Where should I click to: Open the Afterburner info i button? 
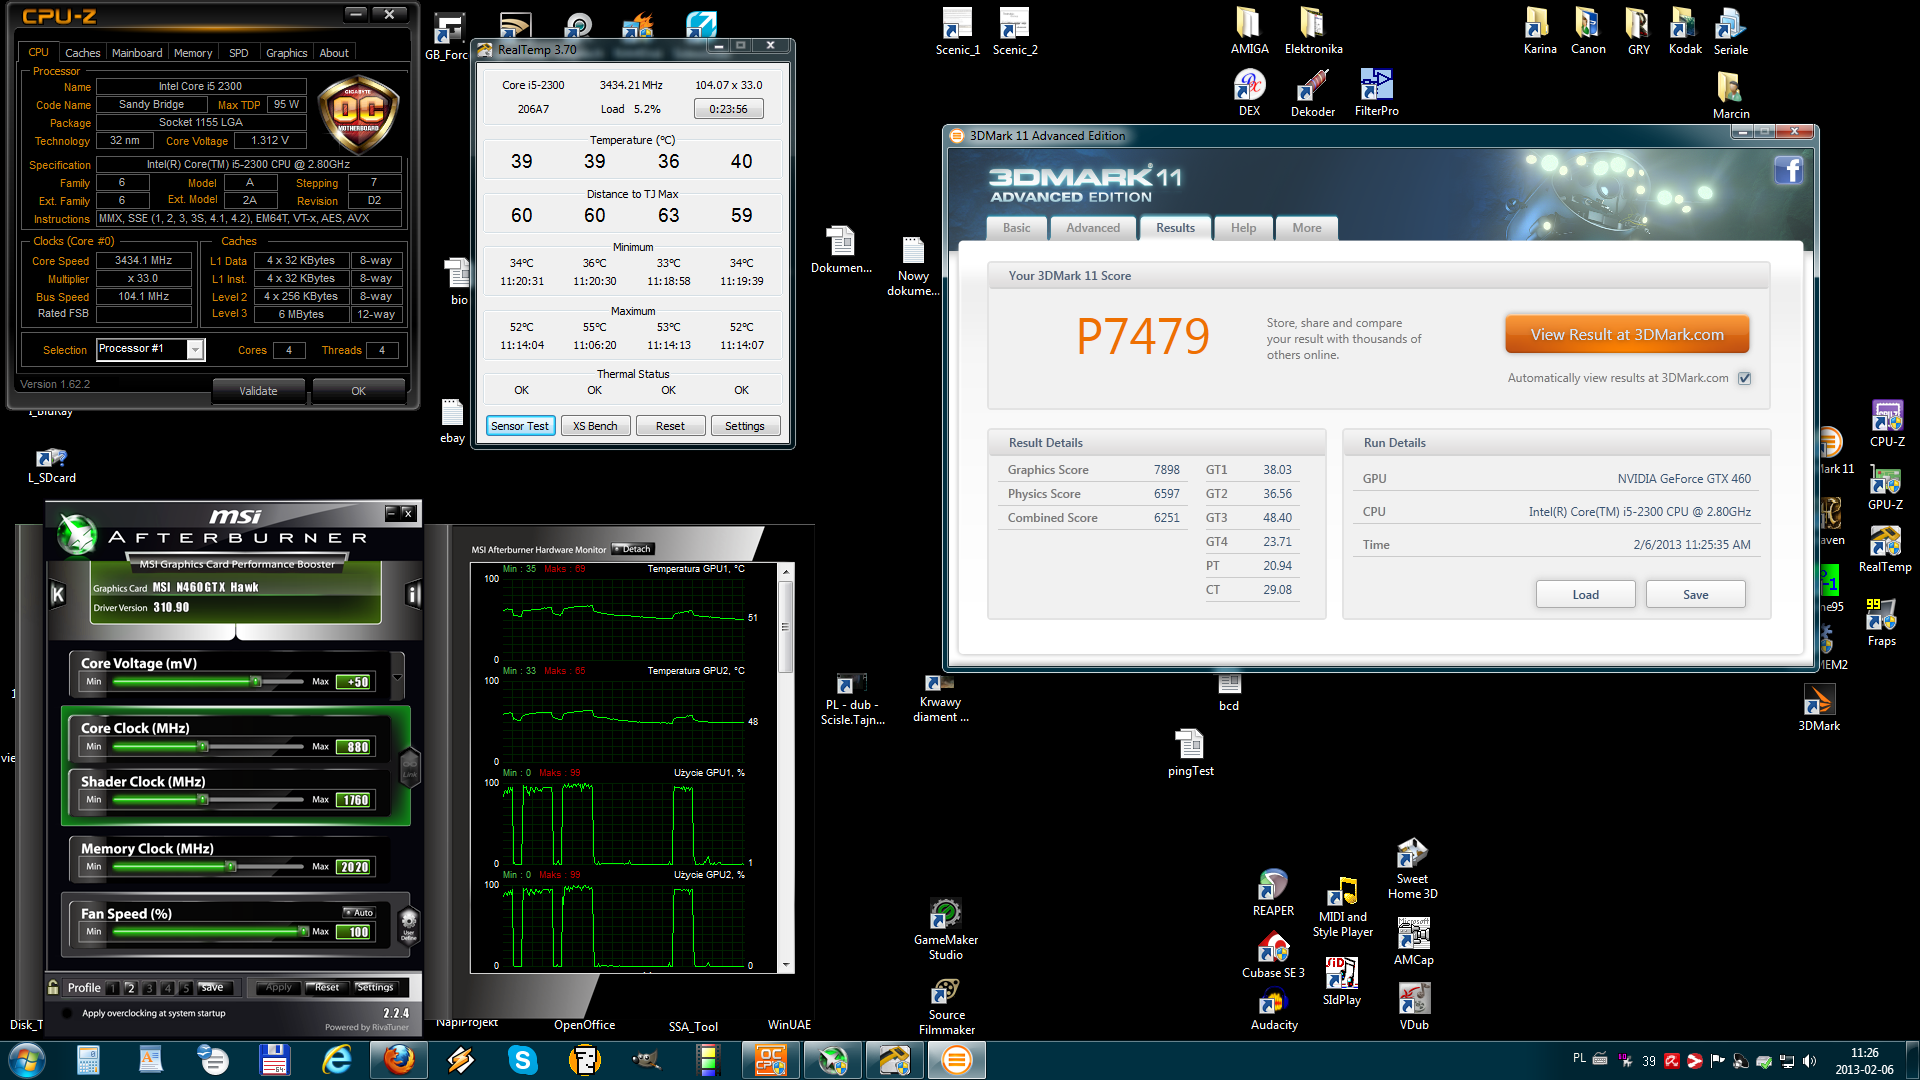tap(413, 595)
